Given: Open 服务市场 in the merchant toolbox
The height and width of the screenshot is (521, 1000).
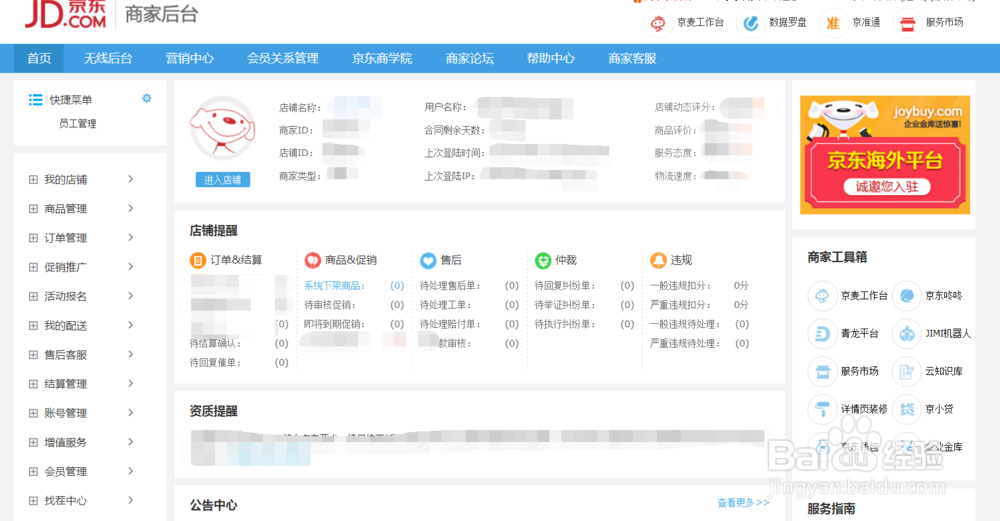Looking at the screenshot, I should (822, 371).
